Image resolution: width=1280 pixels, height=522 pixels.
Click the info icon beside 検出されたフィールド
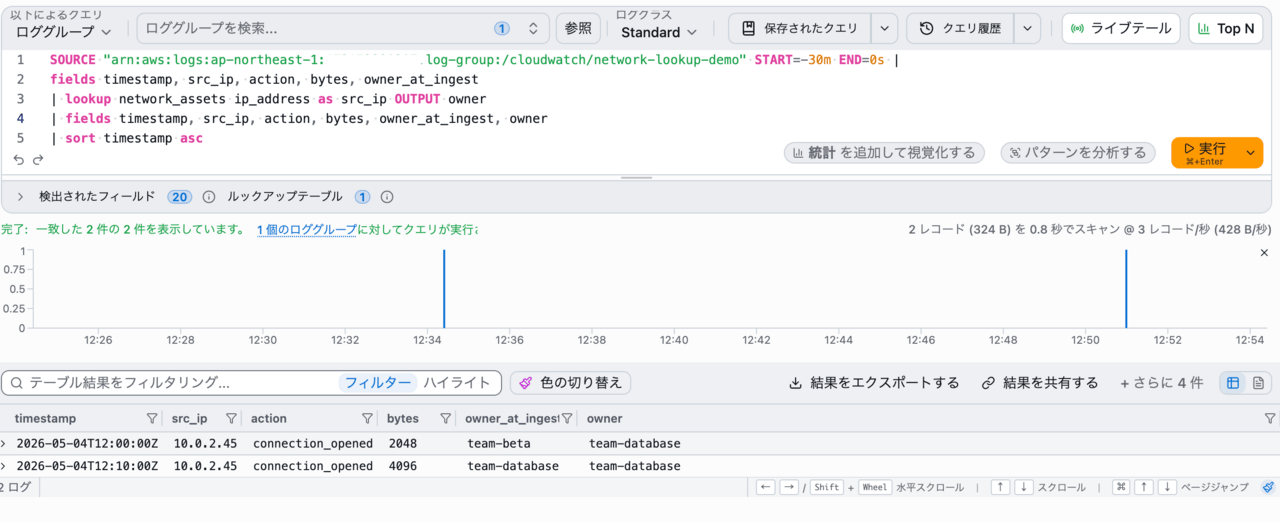pyautogui.click(x=209, y=197)
